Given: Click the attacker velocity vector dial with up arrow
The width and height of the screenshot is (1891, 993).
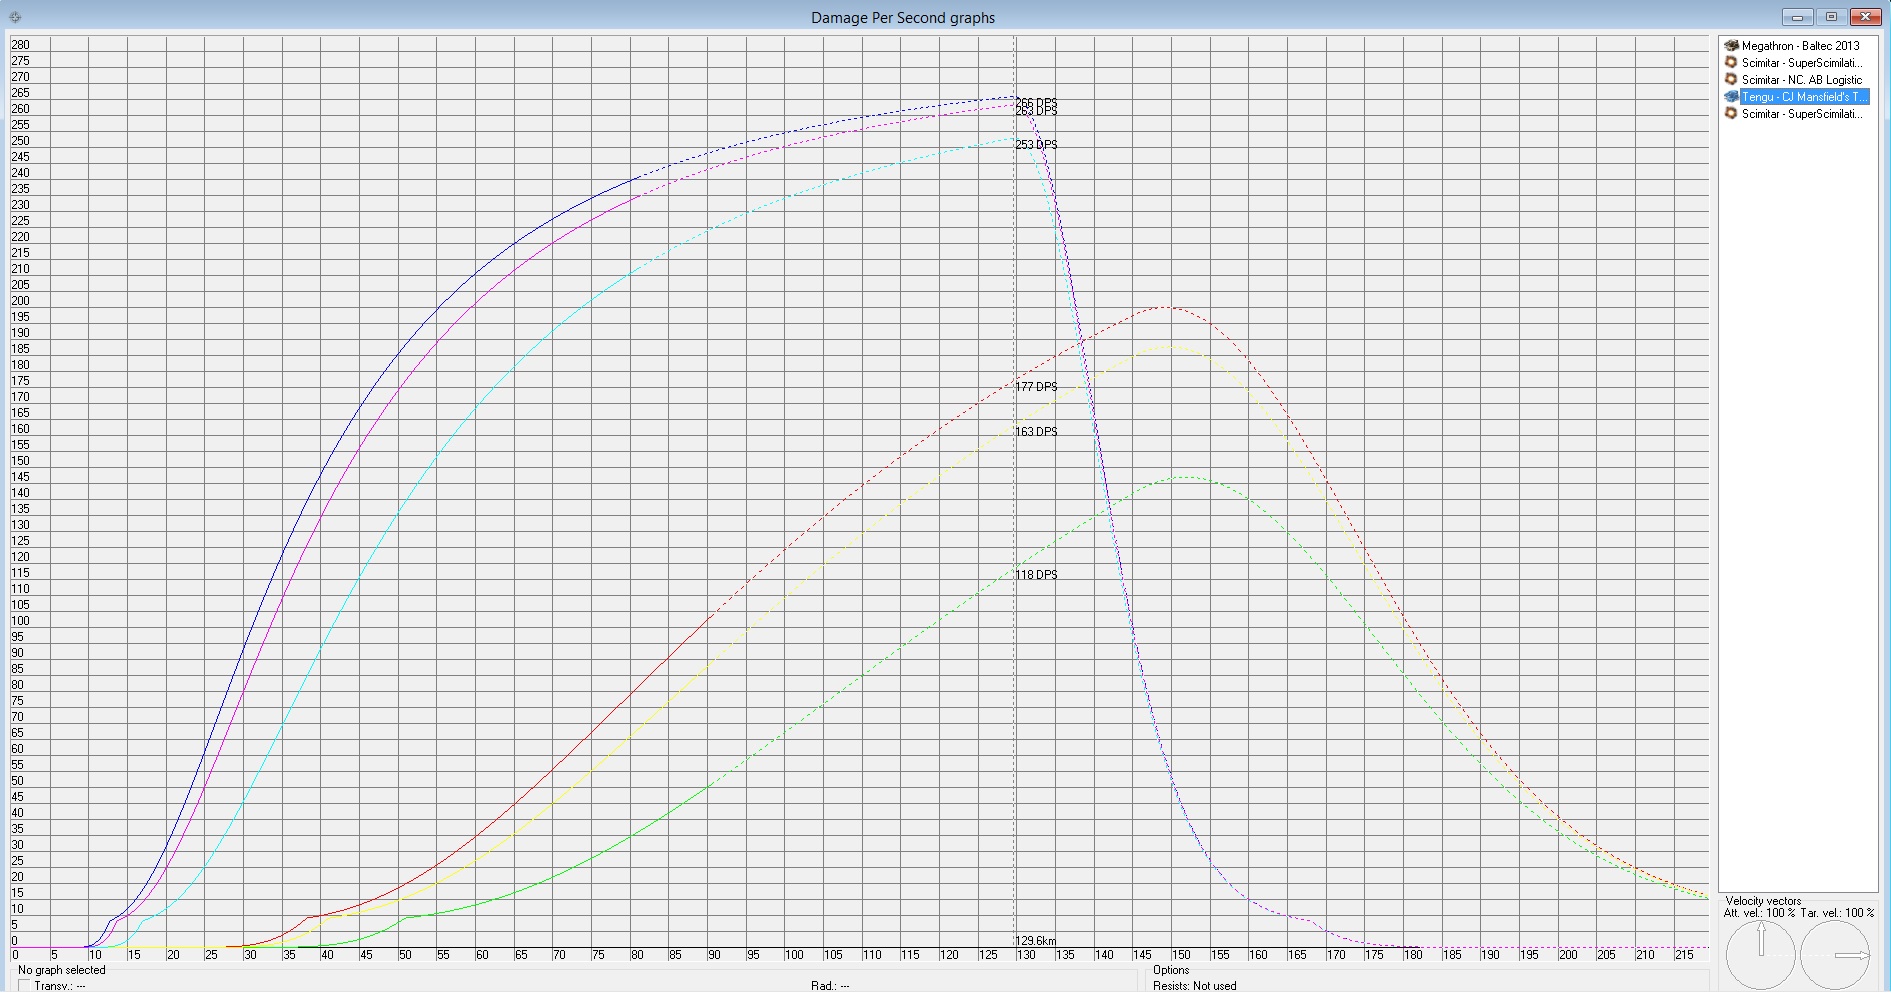Looking at the screenshot, I should click(1761, 955).
